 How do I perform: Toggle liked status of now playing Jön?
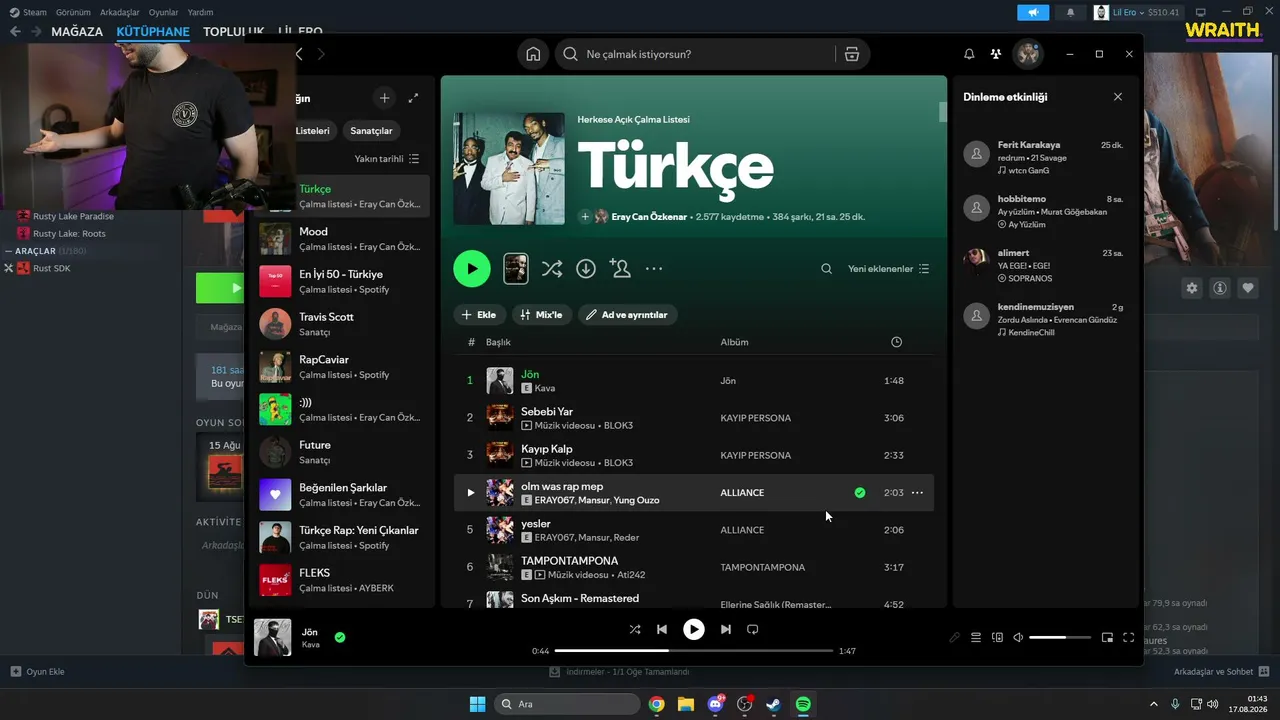[x=340, y=637]
